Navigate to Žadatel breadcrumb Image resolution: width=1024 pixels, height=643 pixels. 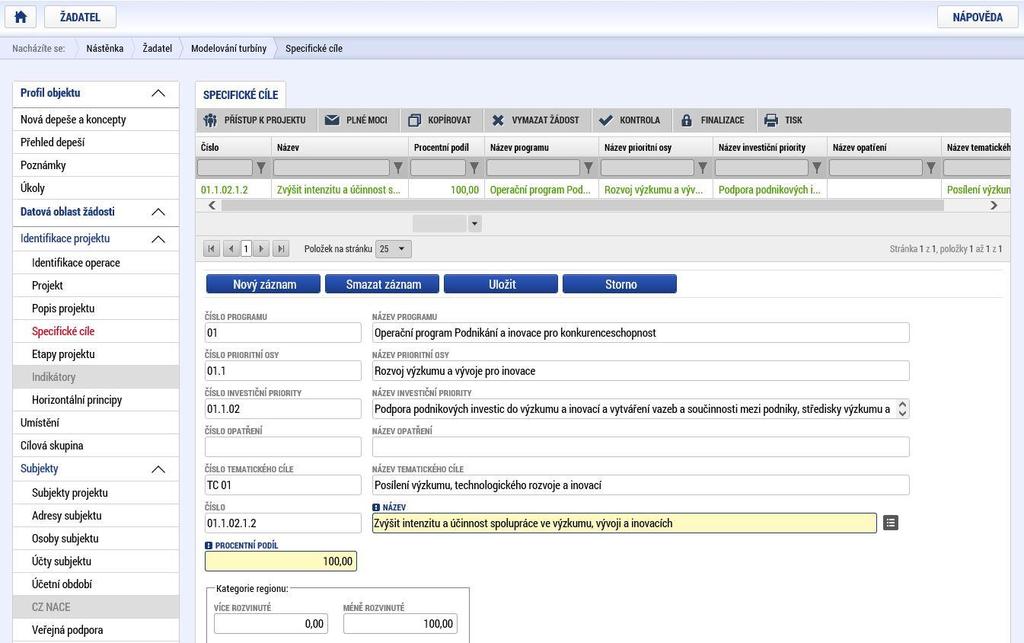157,48
